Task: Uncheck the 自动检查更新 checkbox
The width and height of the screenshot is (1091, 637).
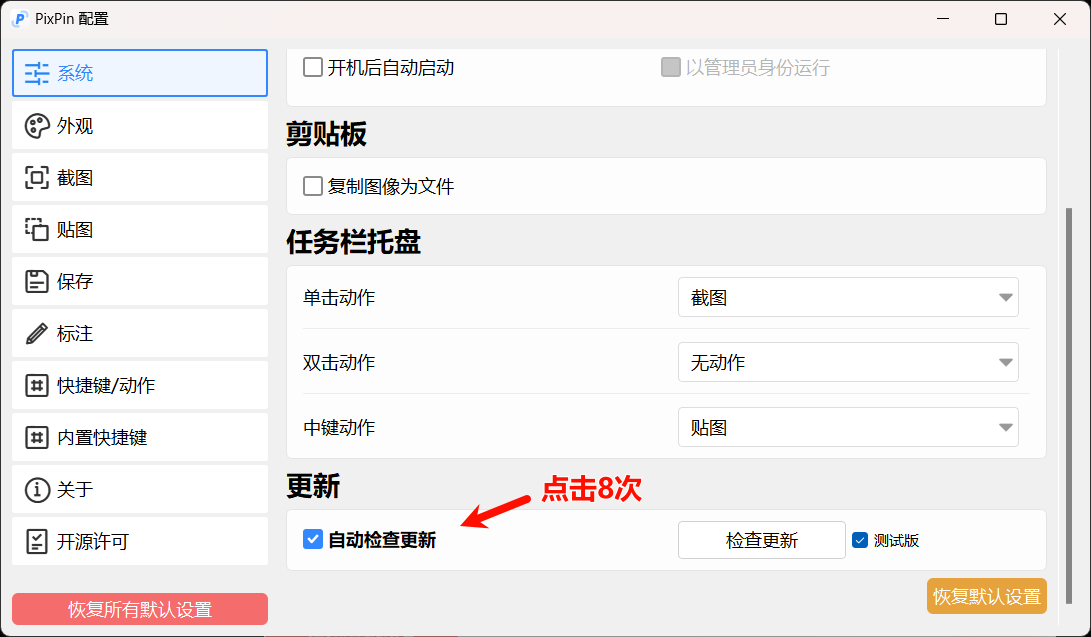Action: tap(313, 540)
